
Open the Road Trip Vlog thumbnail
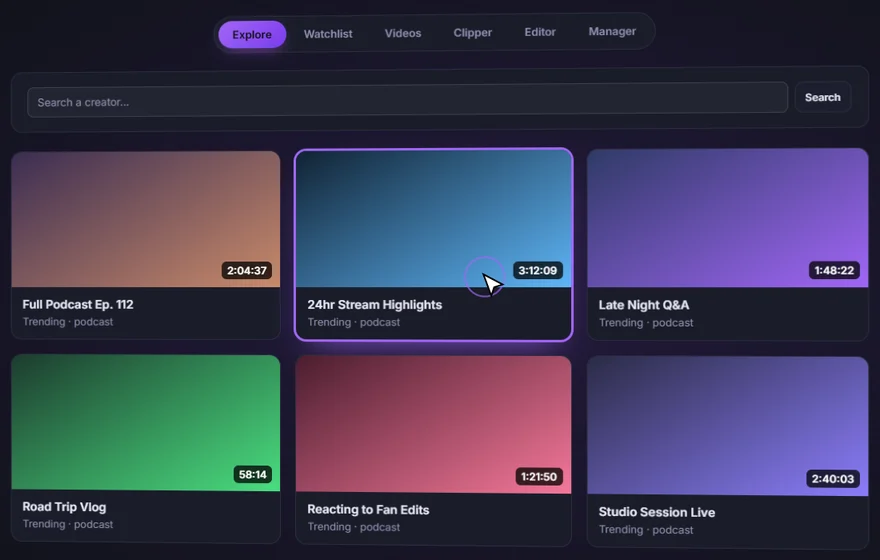(146, 423)
